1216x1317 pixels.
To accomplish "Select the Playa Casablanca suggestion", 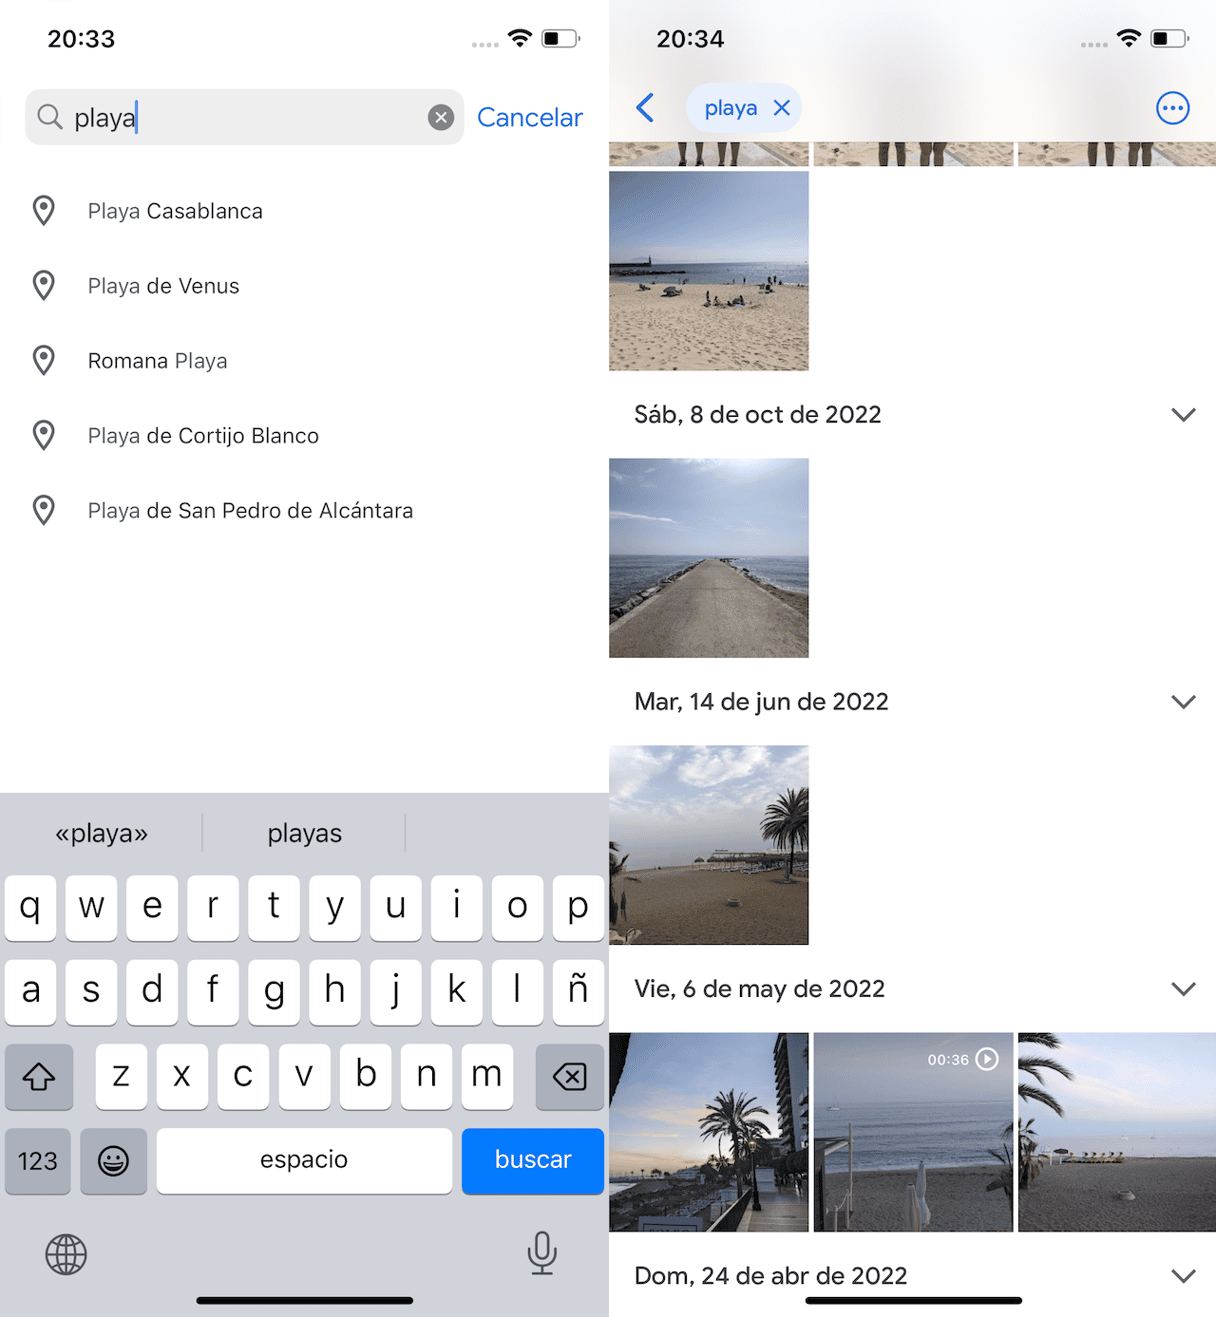I will [x=304, y=211].
